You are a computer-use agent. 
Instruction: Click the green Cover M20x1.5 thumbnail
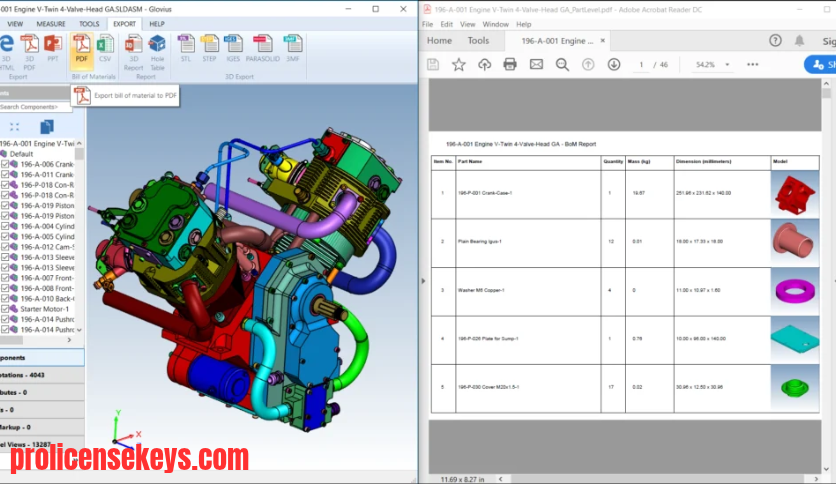pos(795,388)
